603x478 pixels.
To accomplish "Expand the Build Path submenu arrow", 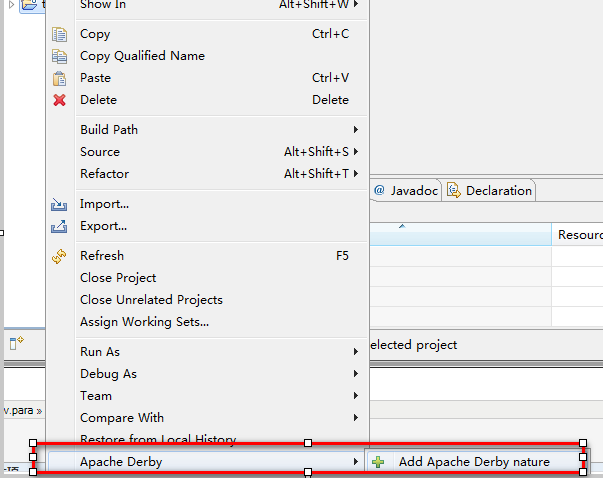I will pyautogui.click(x=356, y=130).
